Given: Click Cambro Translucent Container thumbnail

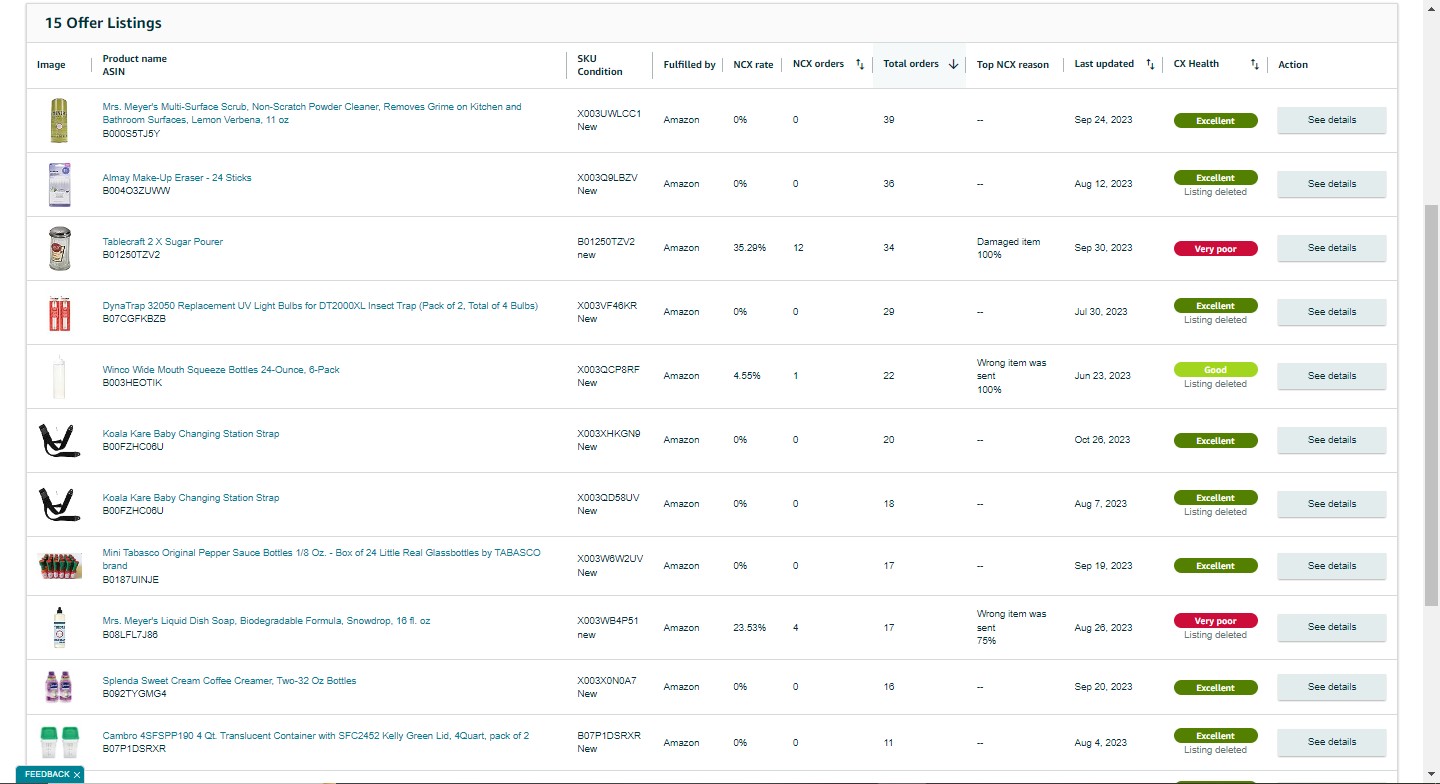Looking at the screenshot, I should [60, 742].
